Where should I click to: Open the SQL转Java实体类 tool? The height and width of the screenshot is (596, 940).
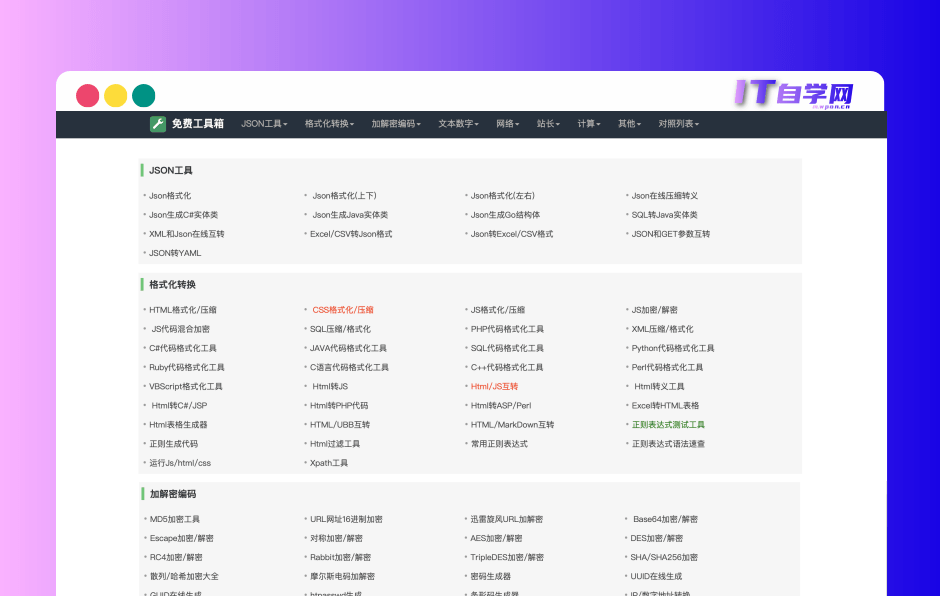[663, 214]
